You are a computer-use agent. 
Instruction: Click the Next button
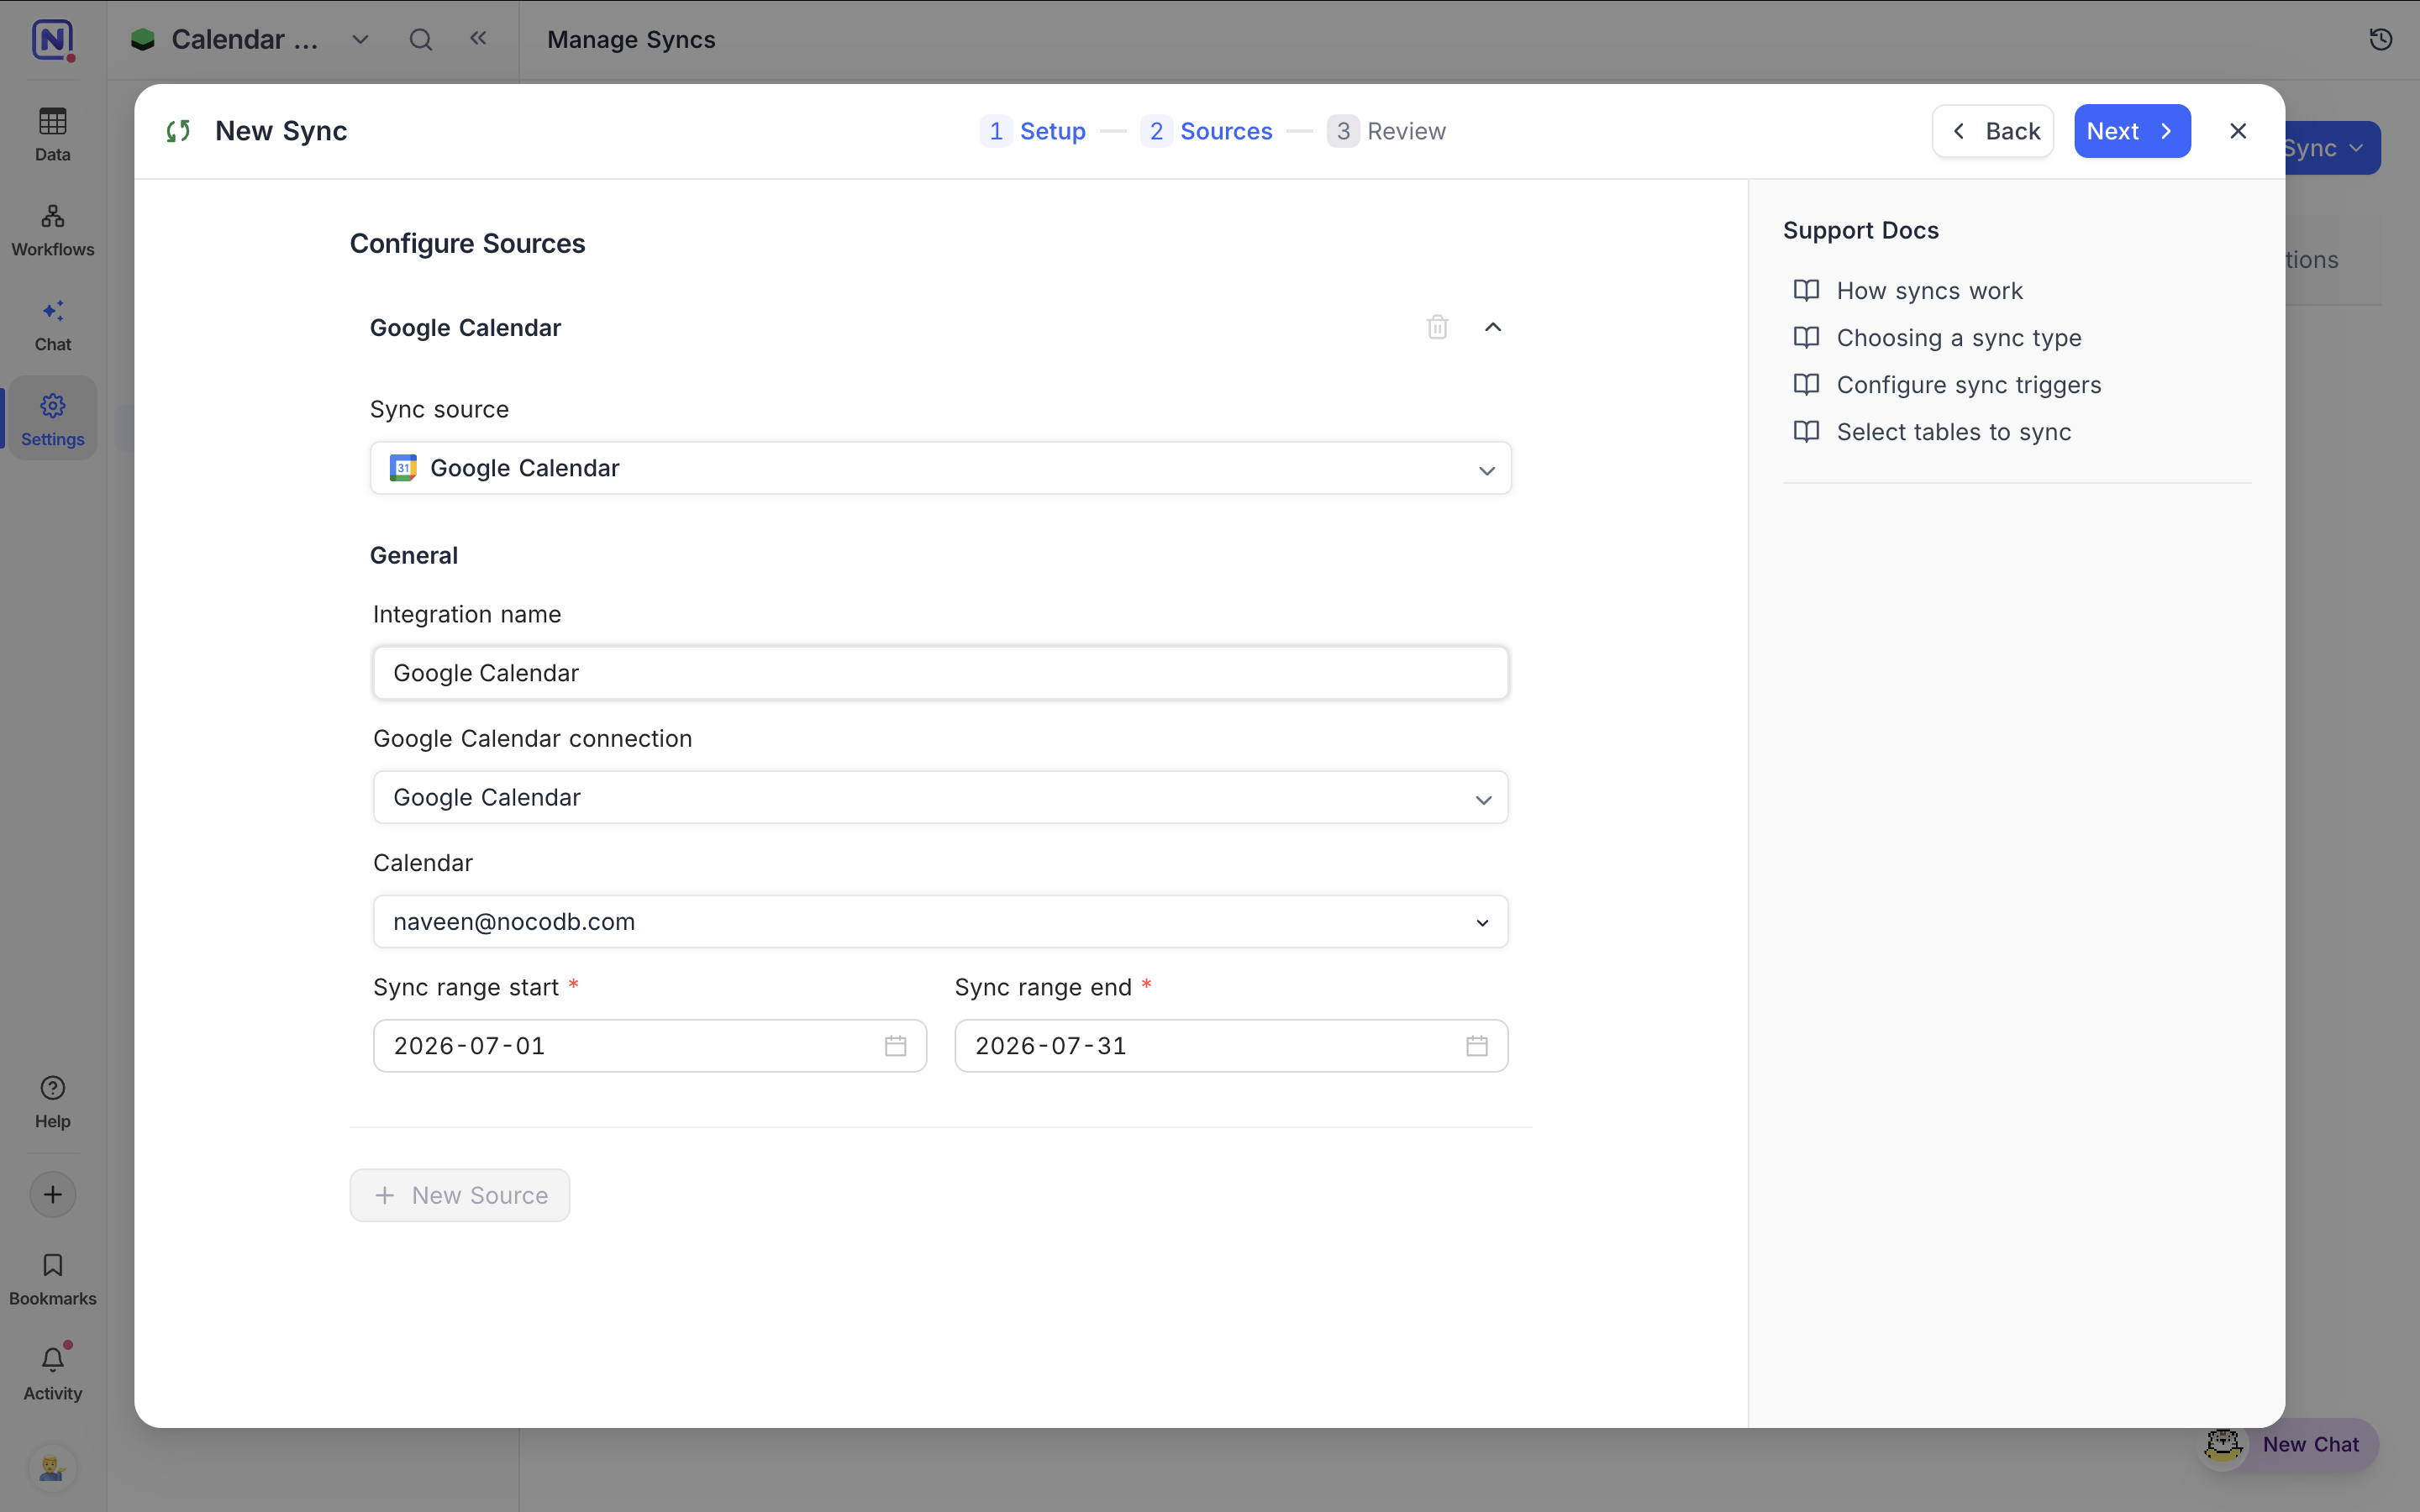pos(2132,131)
